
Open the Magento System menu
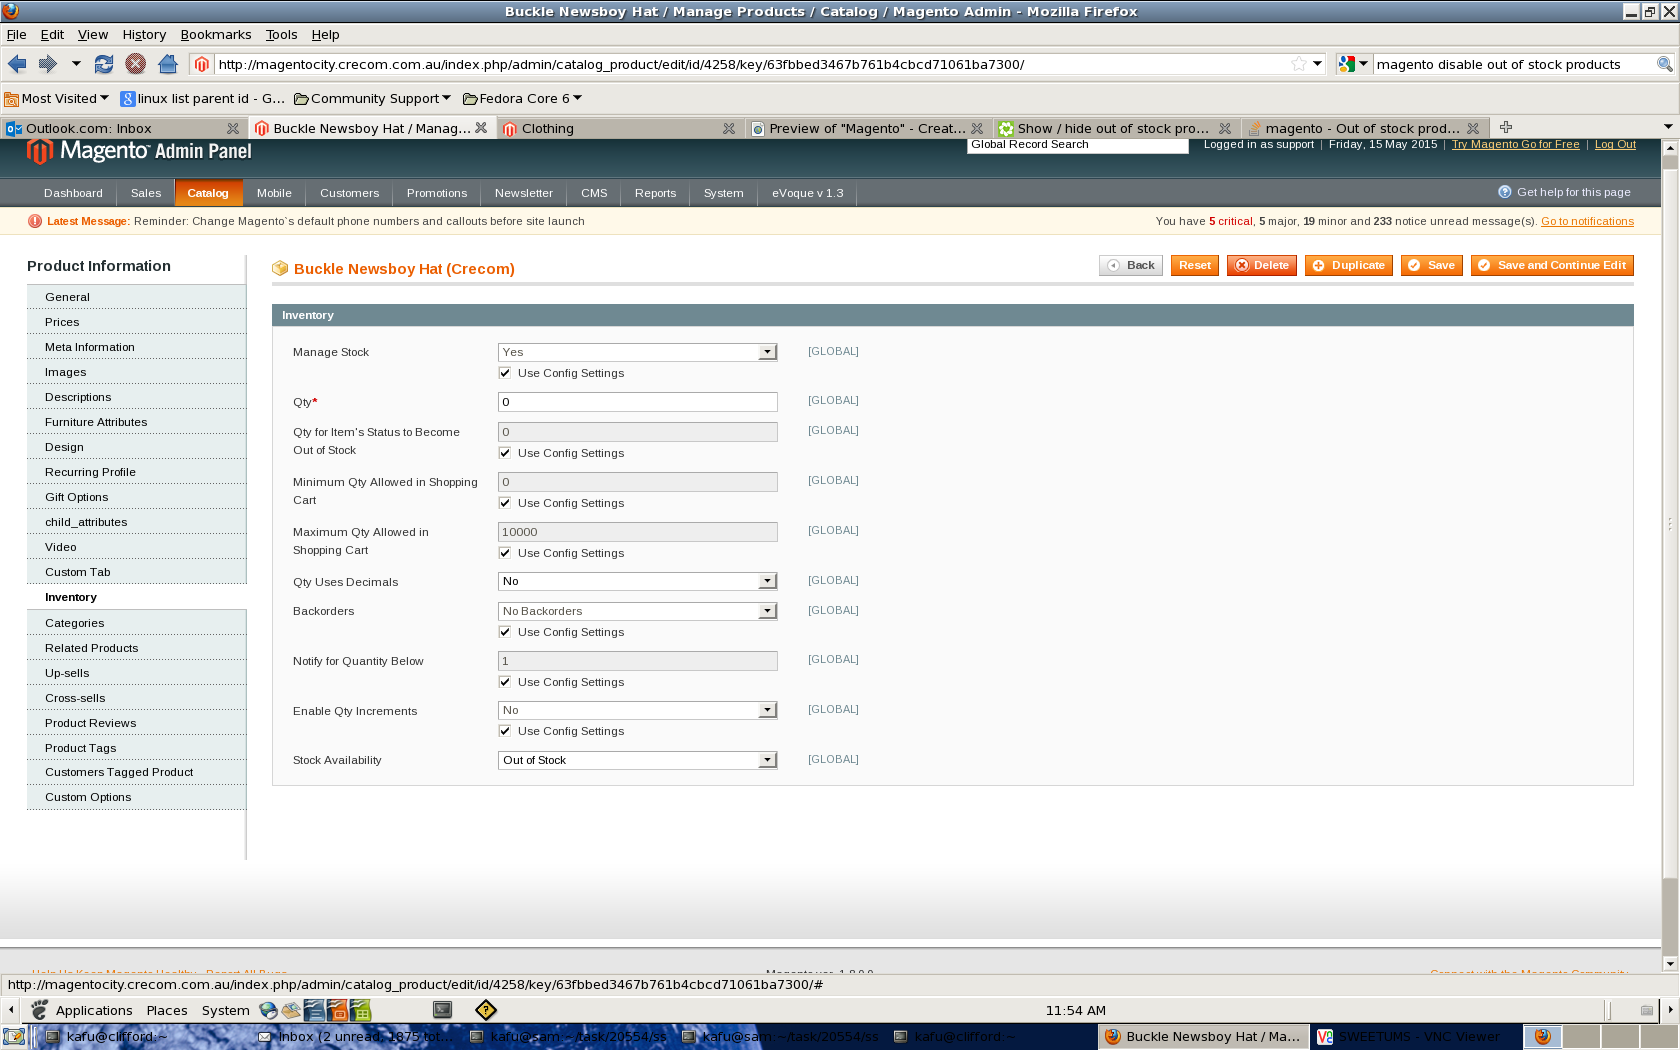(x=723, y=193)
